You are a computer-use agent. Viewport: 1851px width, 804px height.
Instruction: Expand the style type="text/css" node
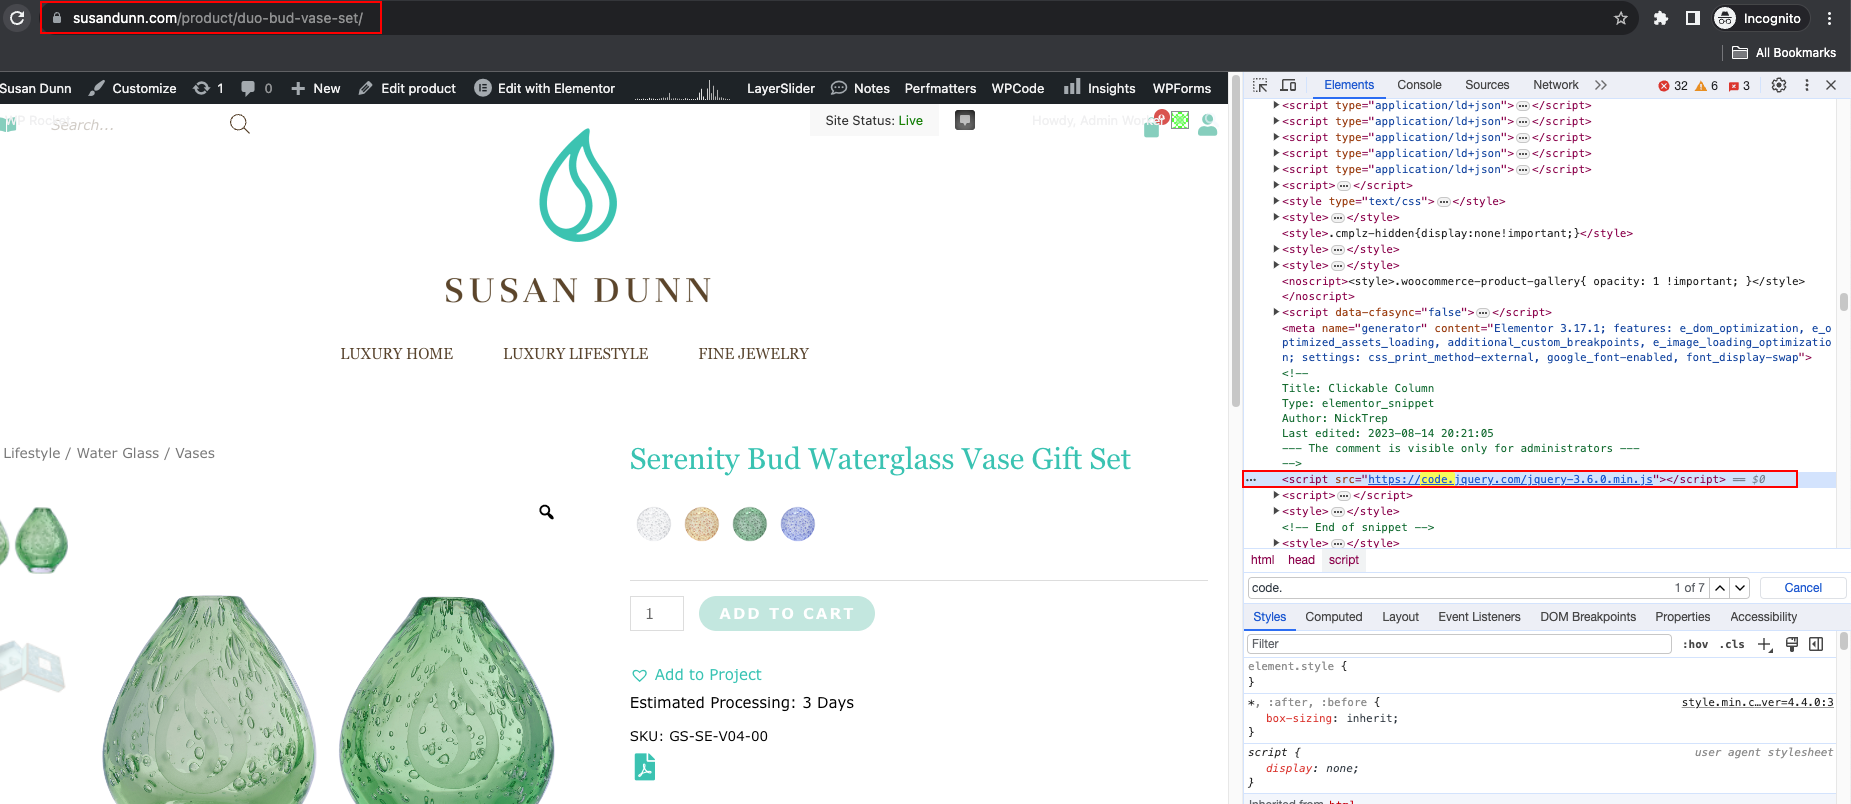point(1277,201)
